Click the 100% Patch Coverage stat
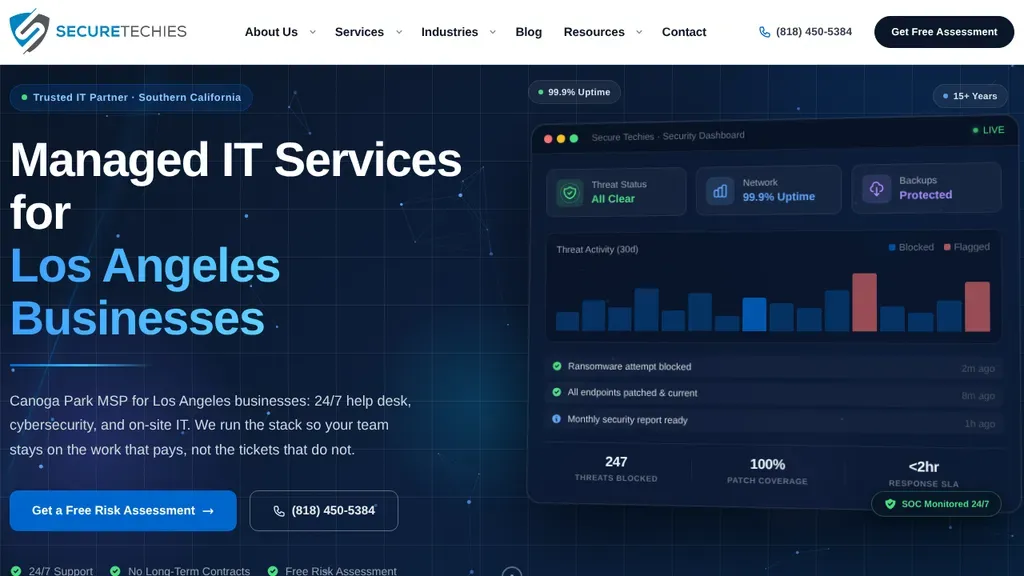The image size is (1024, 576). click(767, 471)
